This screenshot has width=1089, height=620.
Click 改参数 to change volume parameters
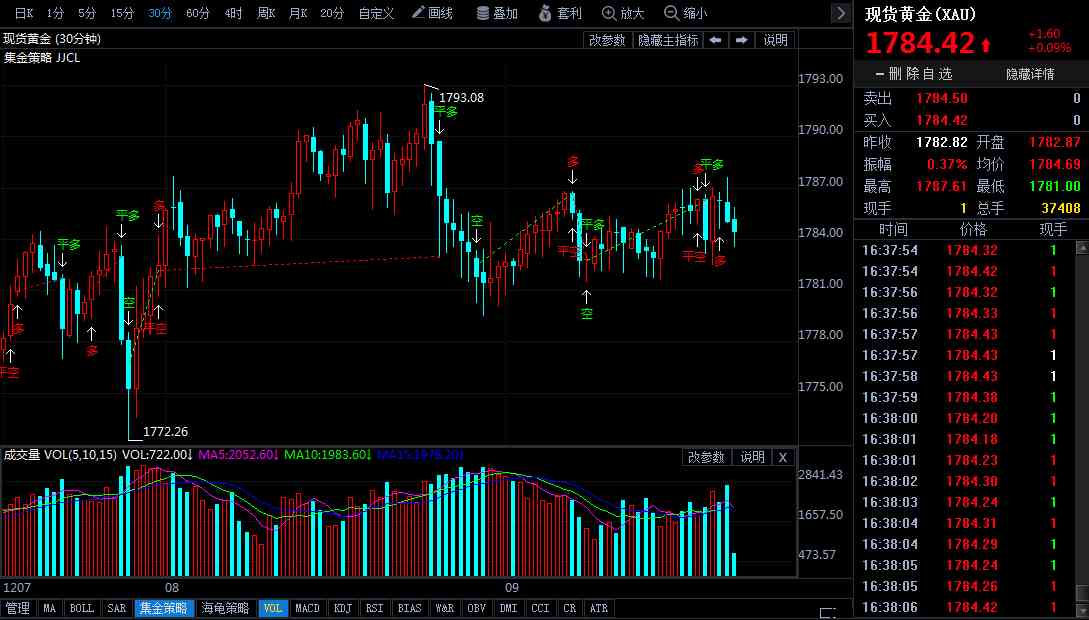click(x=707, y=457)
